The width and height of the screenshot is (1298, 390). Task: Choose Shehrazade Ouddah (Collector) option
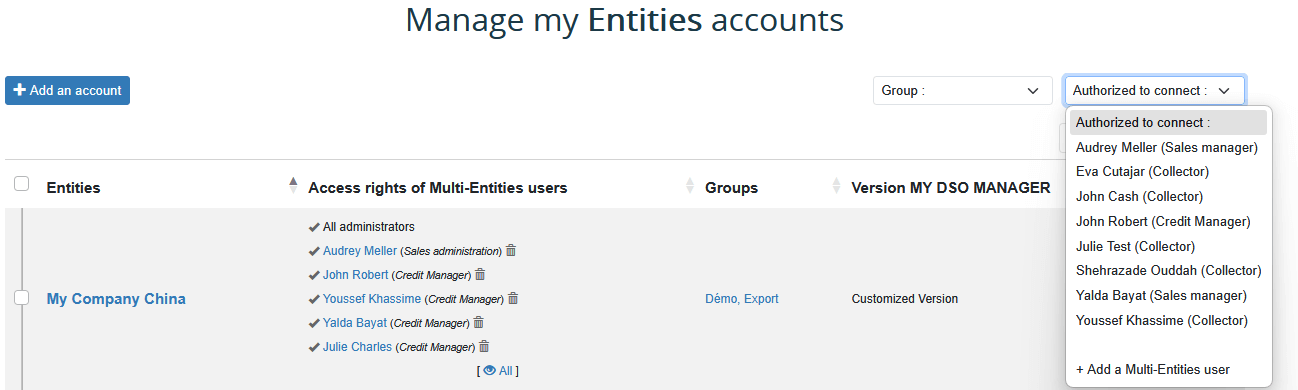click(x=1168, y=270)
